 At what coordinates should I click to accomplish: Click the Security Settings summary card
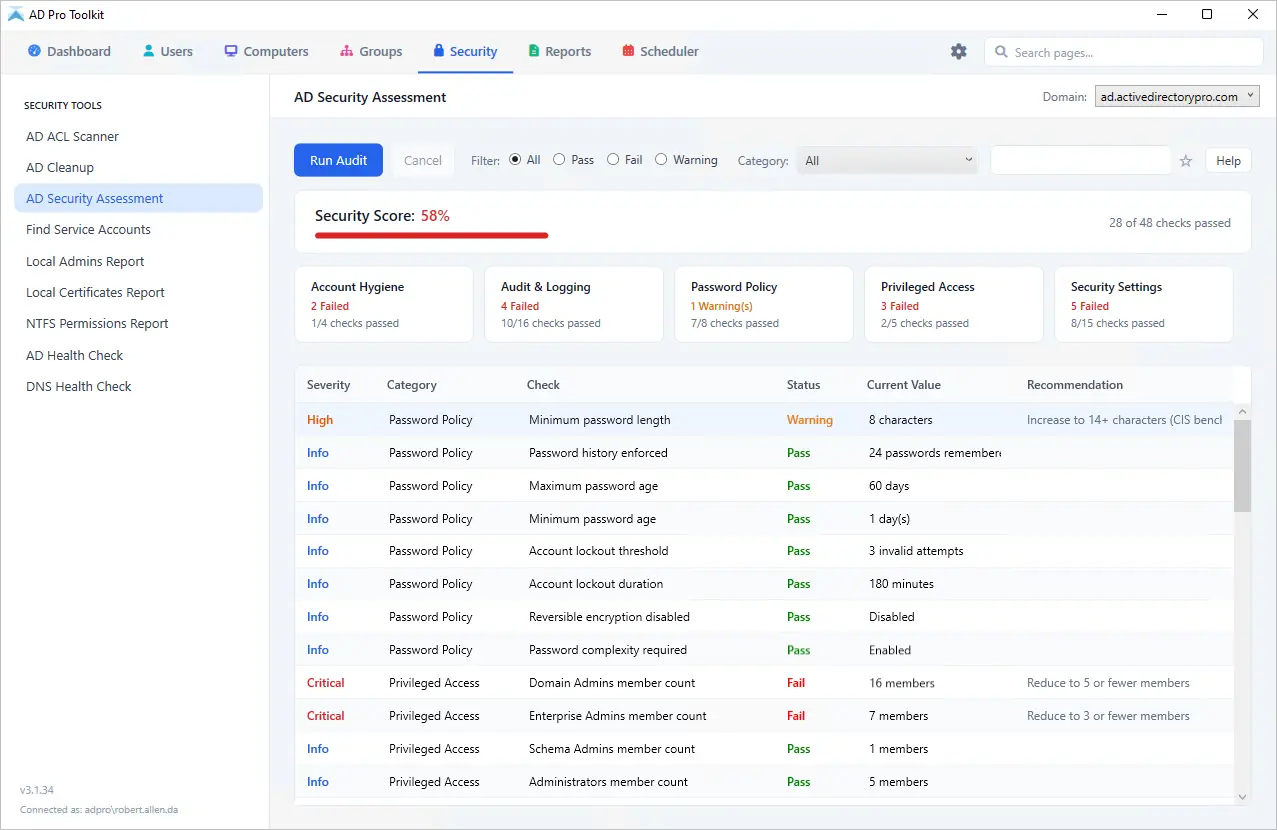click(x=1144, y=304)
